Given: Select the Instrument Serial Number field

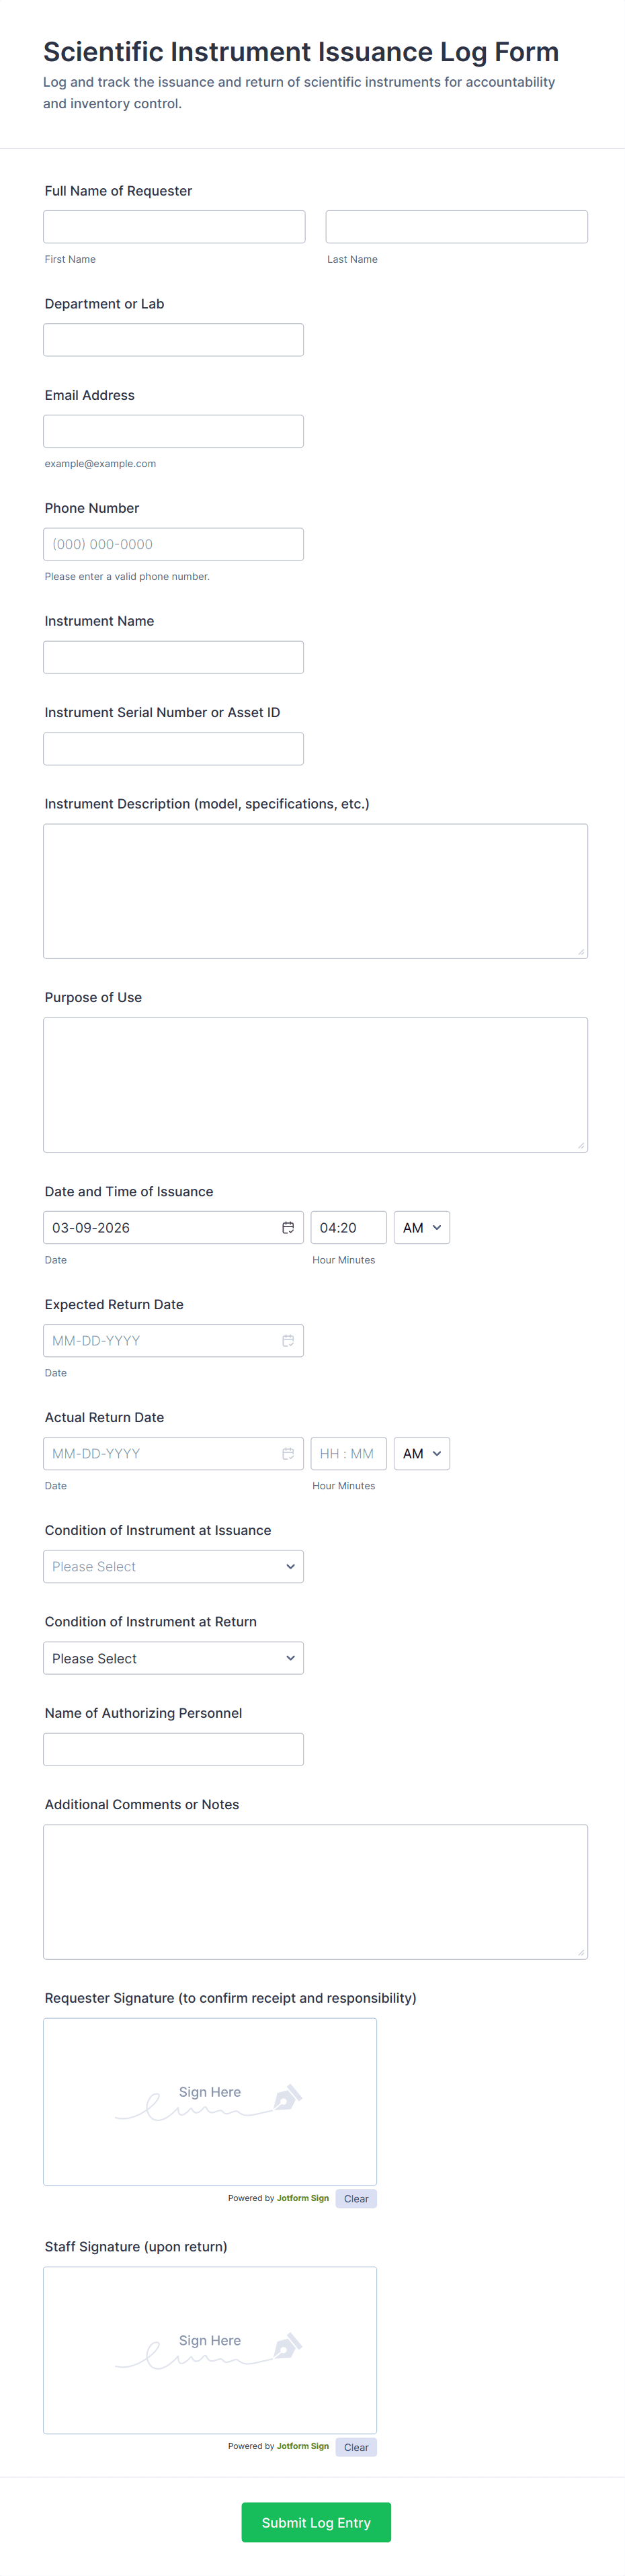Looking at the screenshot, I should point(173,749).
